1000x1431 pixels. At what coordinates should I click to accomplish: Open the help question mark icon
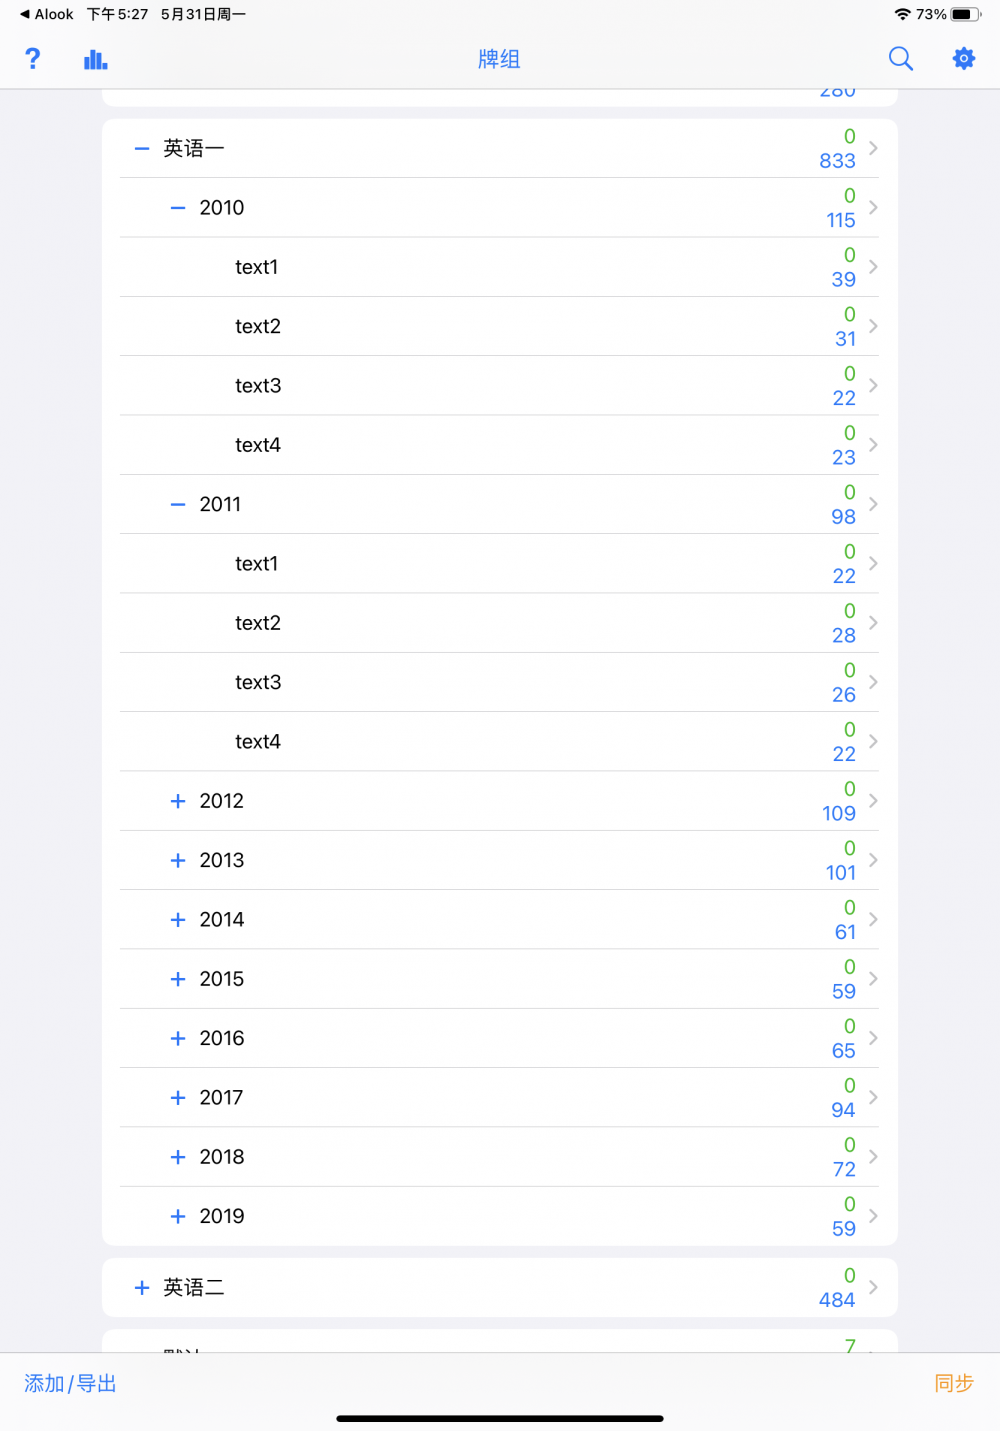pyautogui.click(x=33, y=59)
